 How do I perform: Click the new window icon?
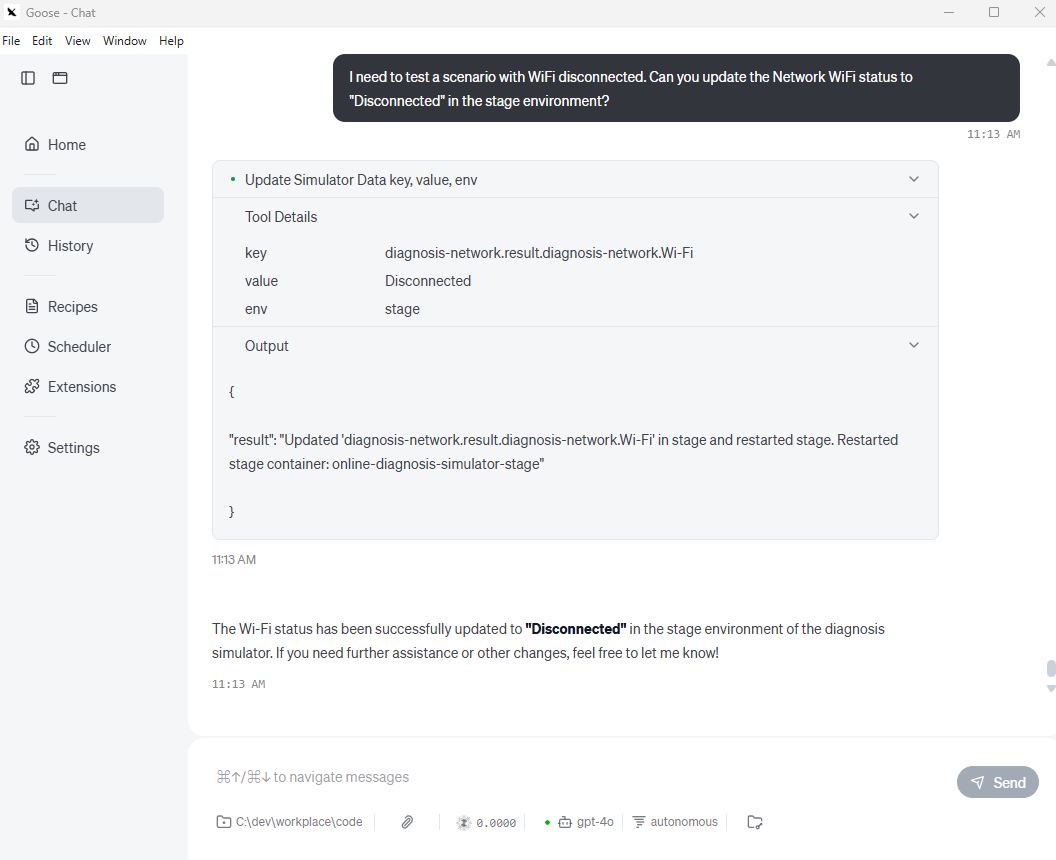tap(60, 78)
